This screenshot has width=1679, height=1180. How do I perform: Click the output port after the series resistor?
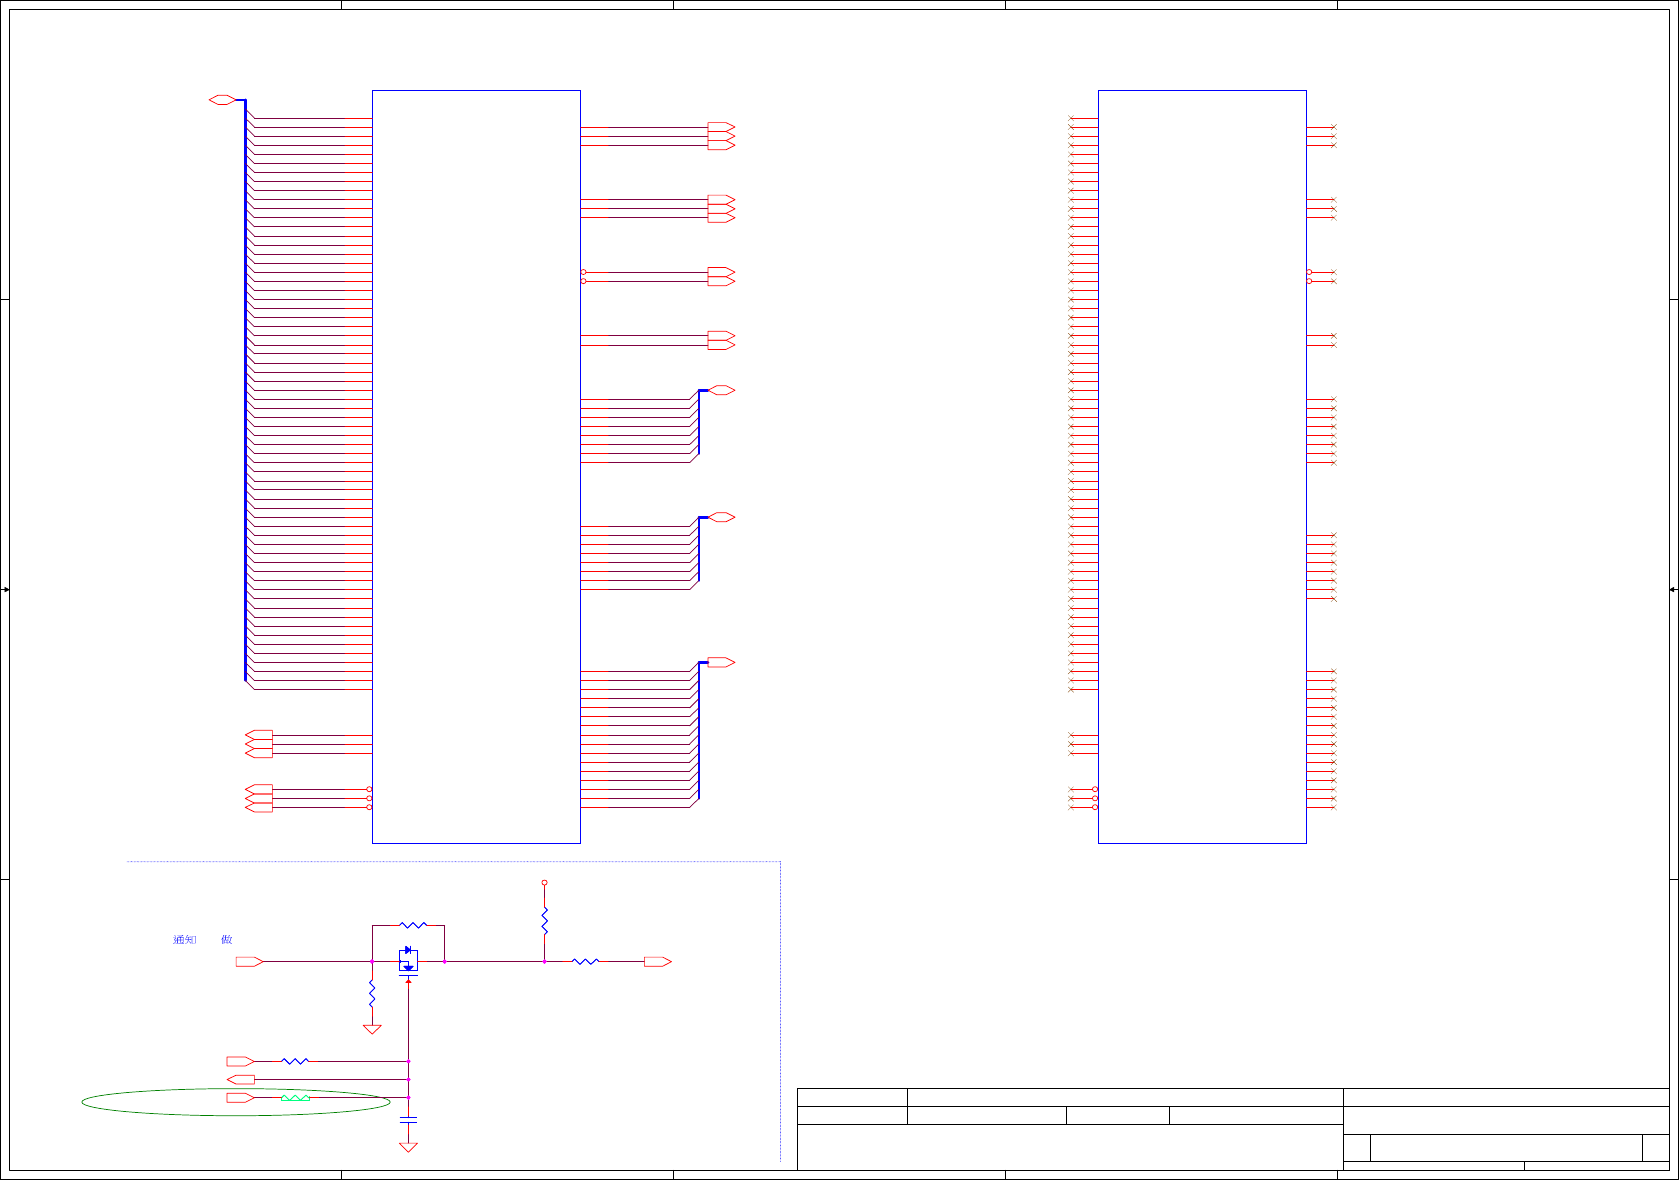(x=658, y=961)
